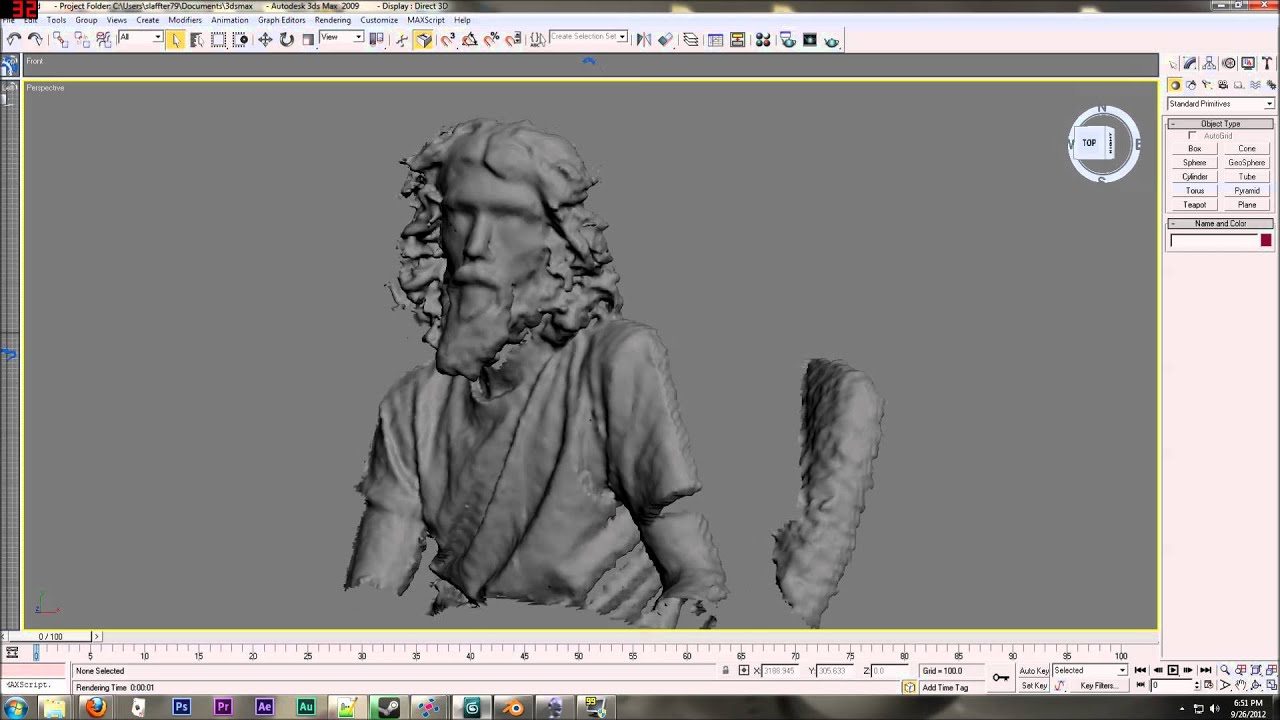This screenshot has height=720, width=1280.
Task: Toggle the 3D Snaps tool
Action: (447, 40)
